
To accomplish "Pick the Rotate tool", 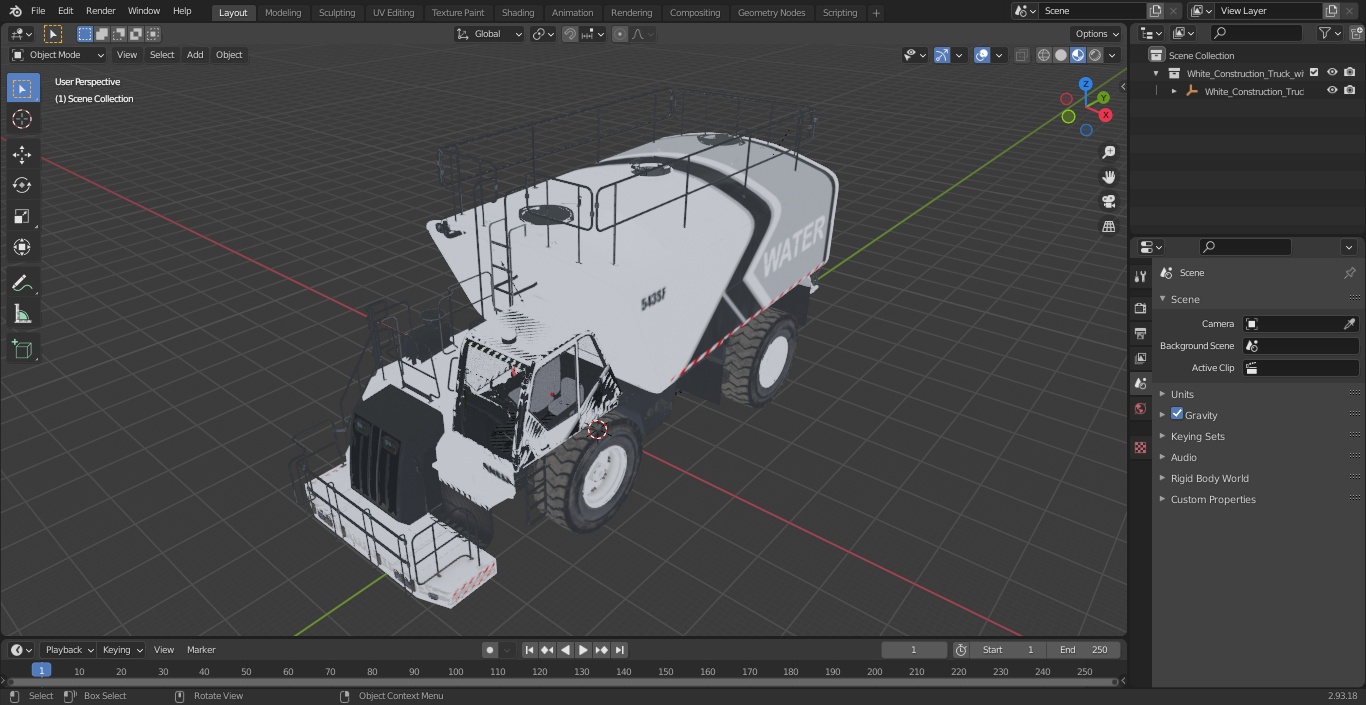I will [22, 186].
